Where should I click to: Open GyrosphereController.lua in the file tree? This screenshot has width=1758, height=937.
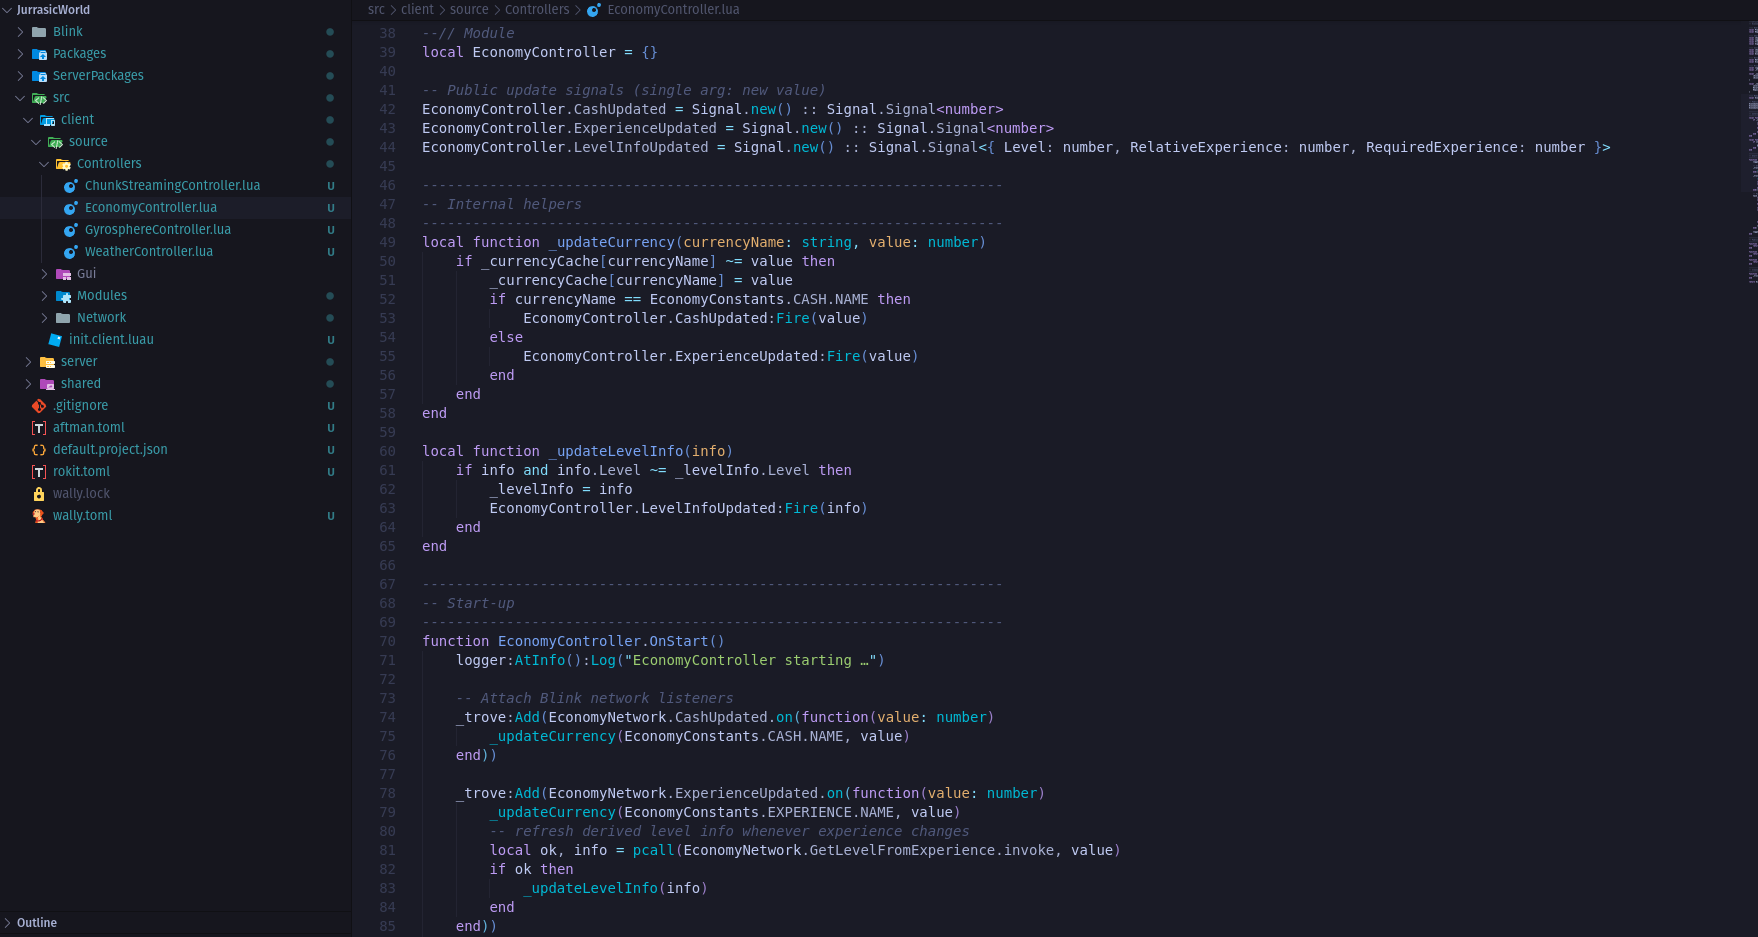click(x=157, y=230)
